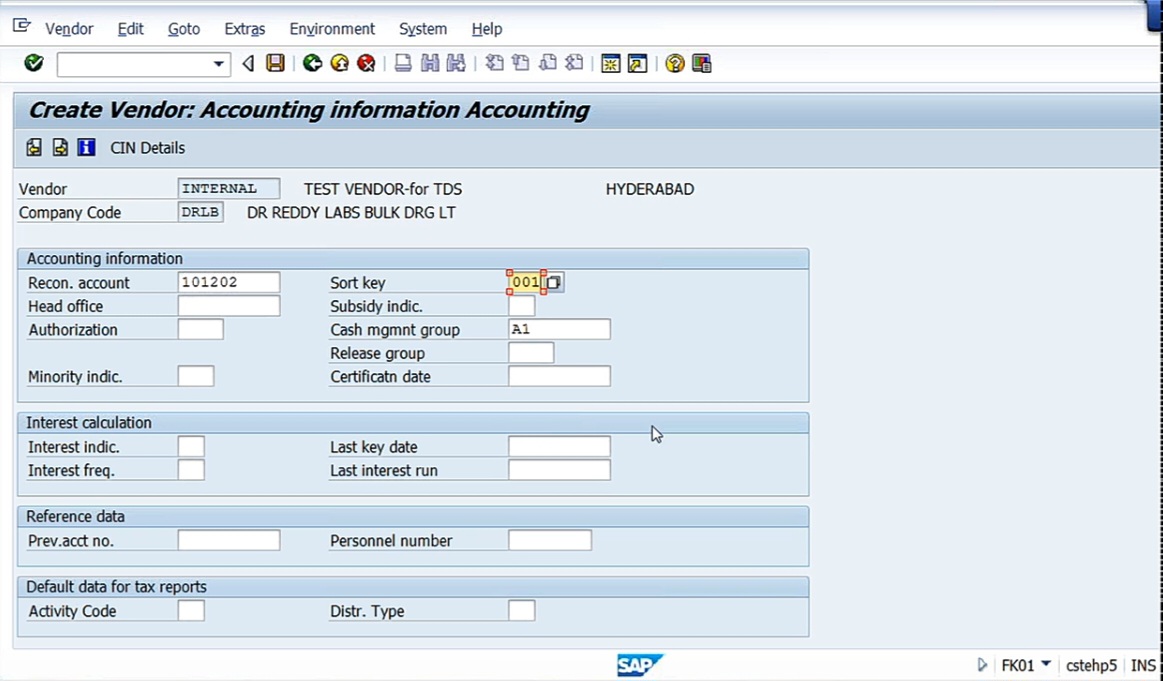The height and width of the screenshot is (681, 1163).
Task: Click the green Enter checkmark icon
Action: tap(33, 63)
